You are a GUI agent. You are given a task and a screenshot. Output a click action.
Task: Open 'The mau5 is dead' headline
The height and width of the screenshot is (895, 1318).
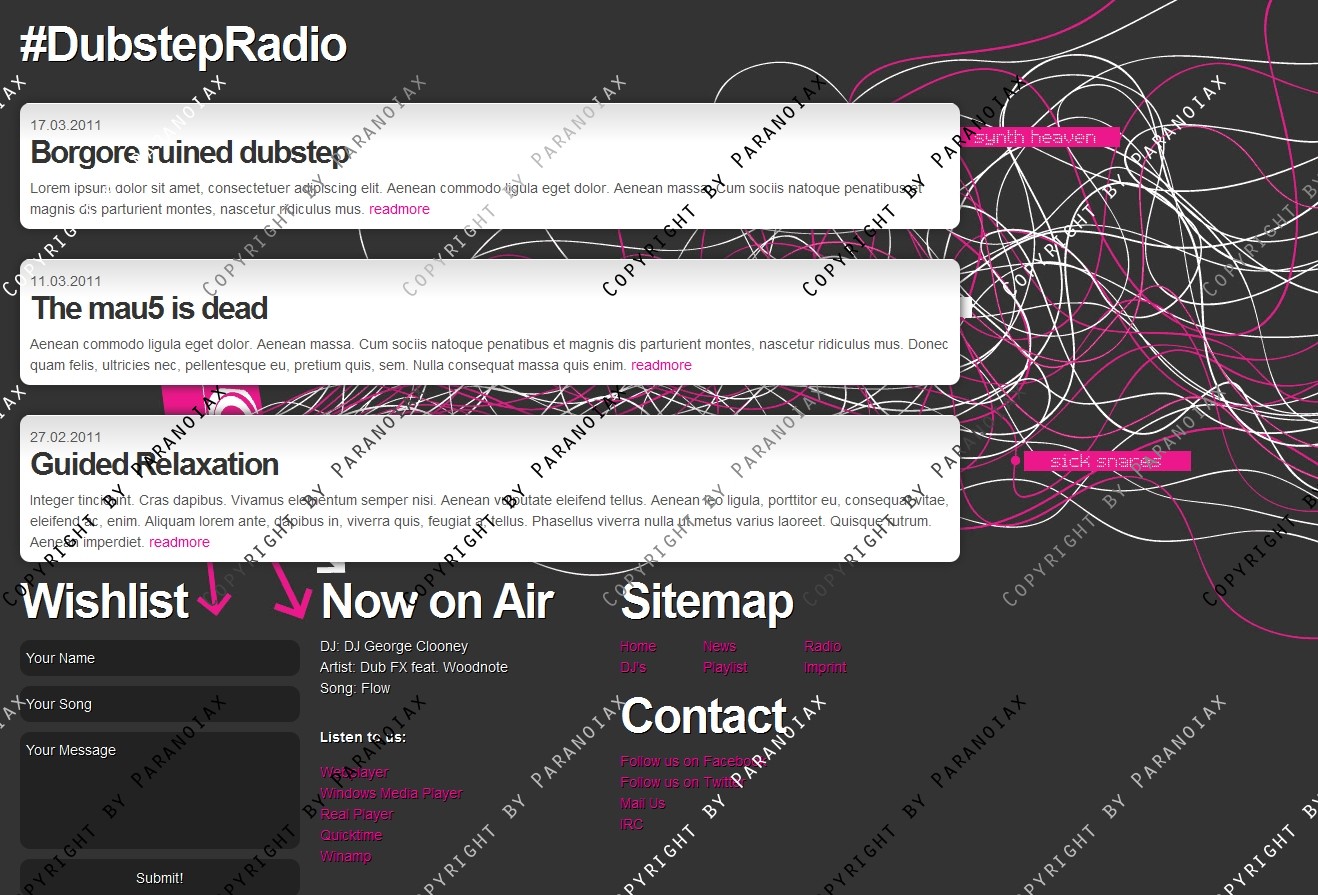[x=149, y=309]
